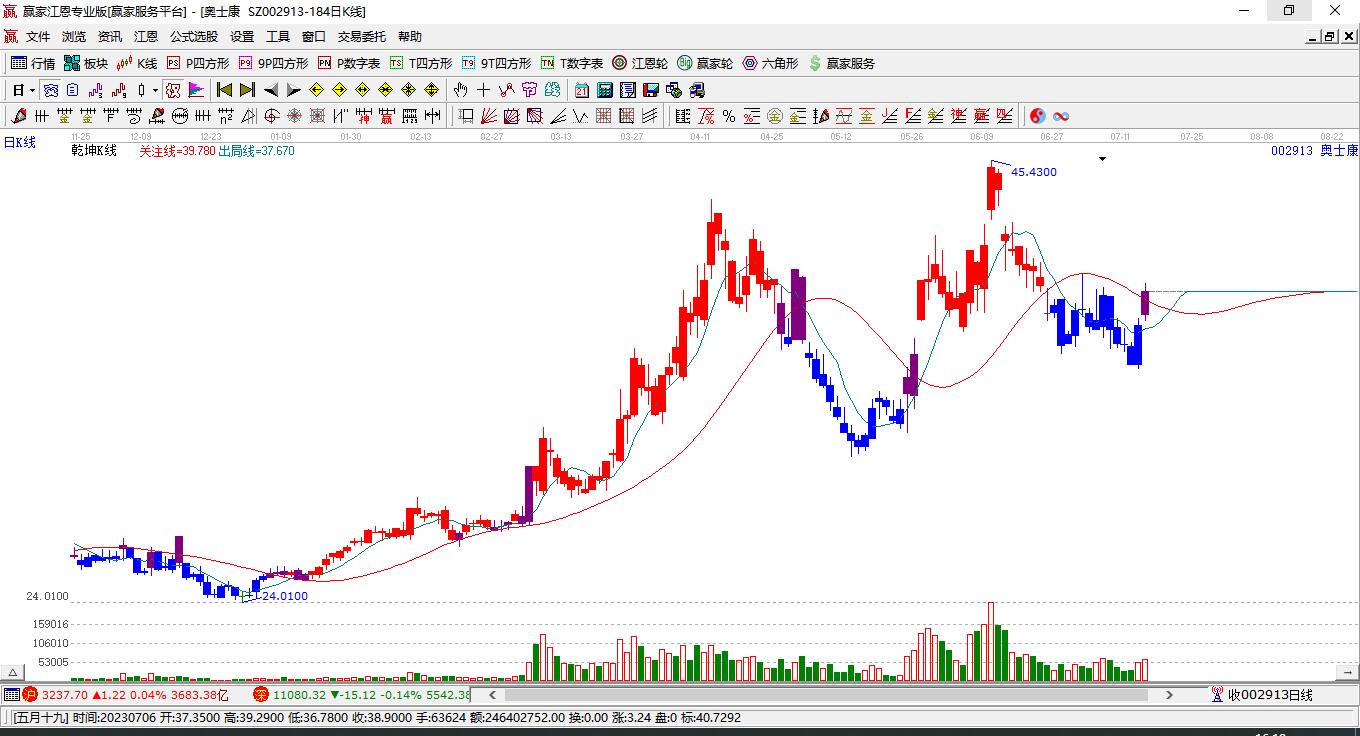Select the crosshair cursor tool
This screenshot has height=736, width=1360.
(x=484, y=90)
